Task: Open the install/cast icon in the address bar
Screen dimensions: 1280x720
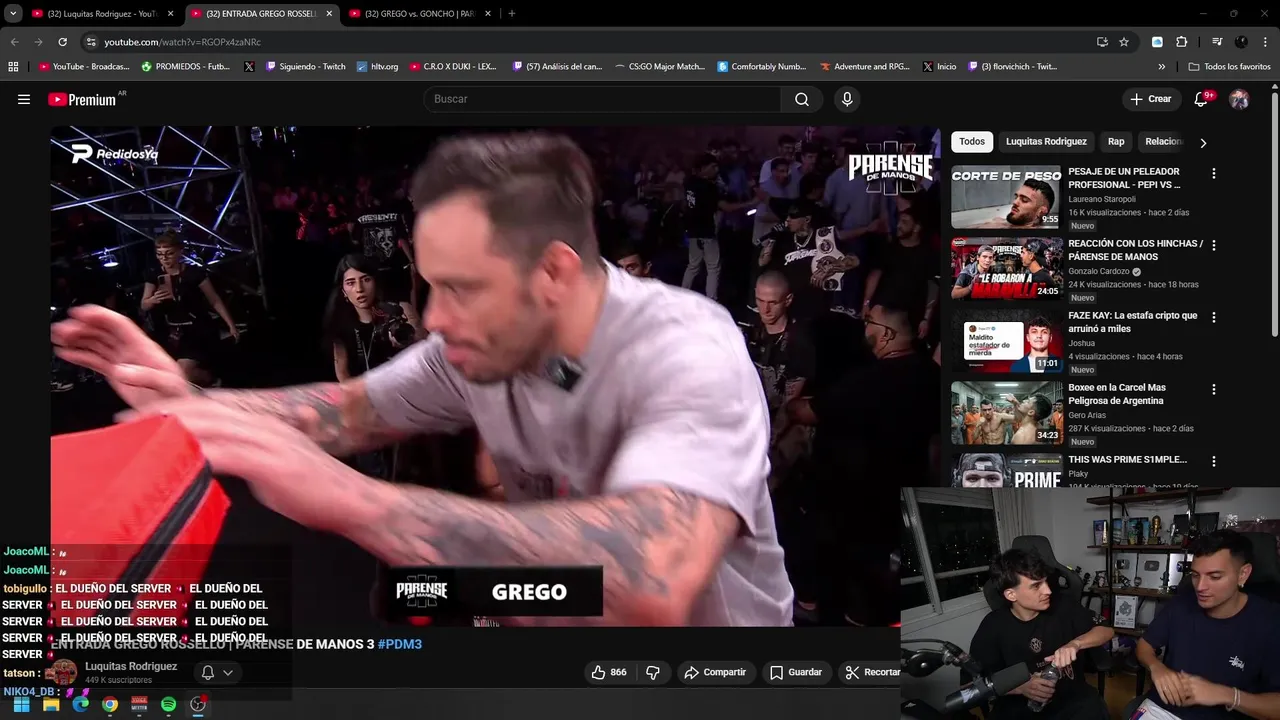Action: (1102, 42)
